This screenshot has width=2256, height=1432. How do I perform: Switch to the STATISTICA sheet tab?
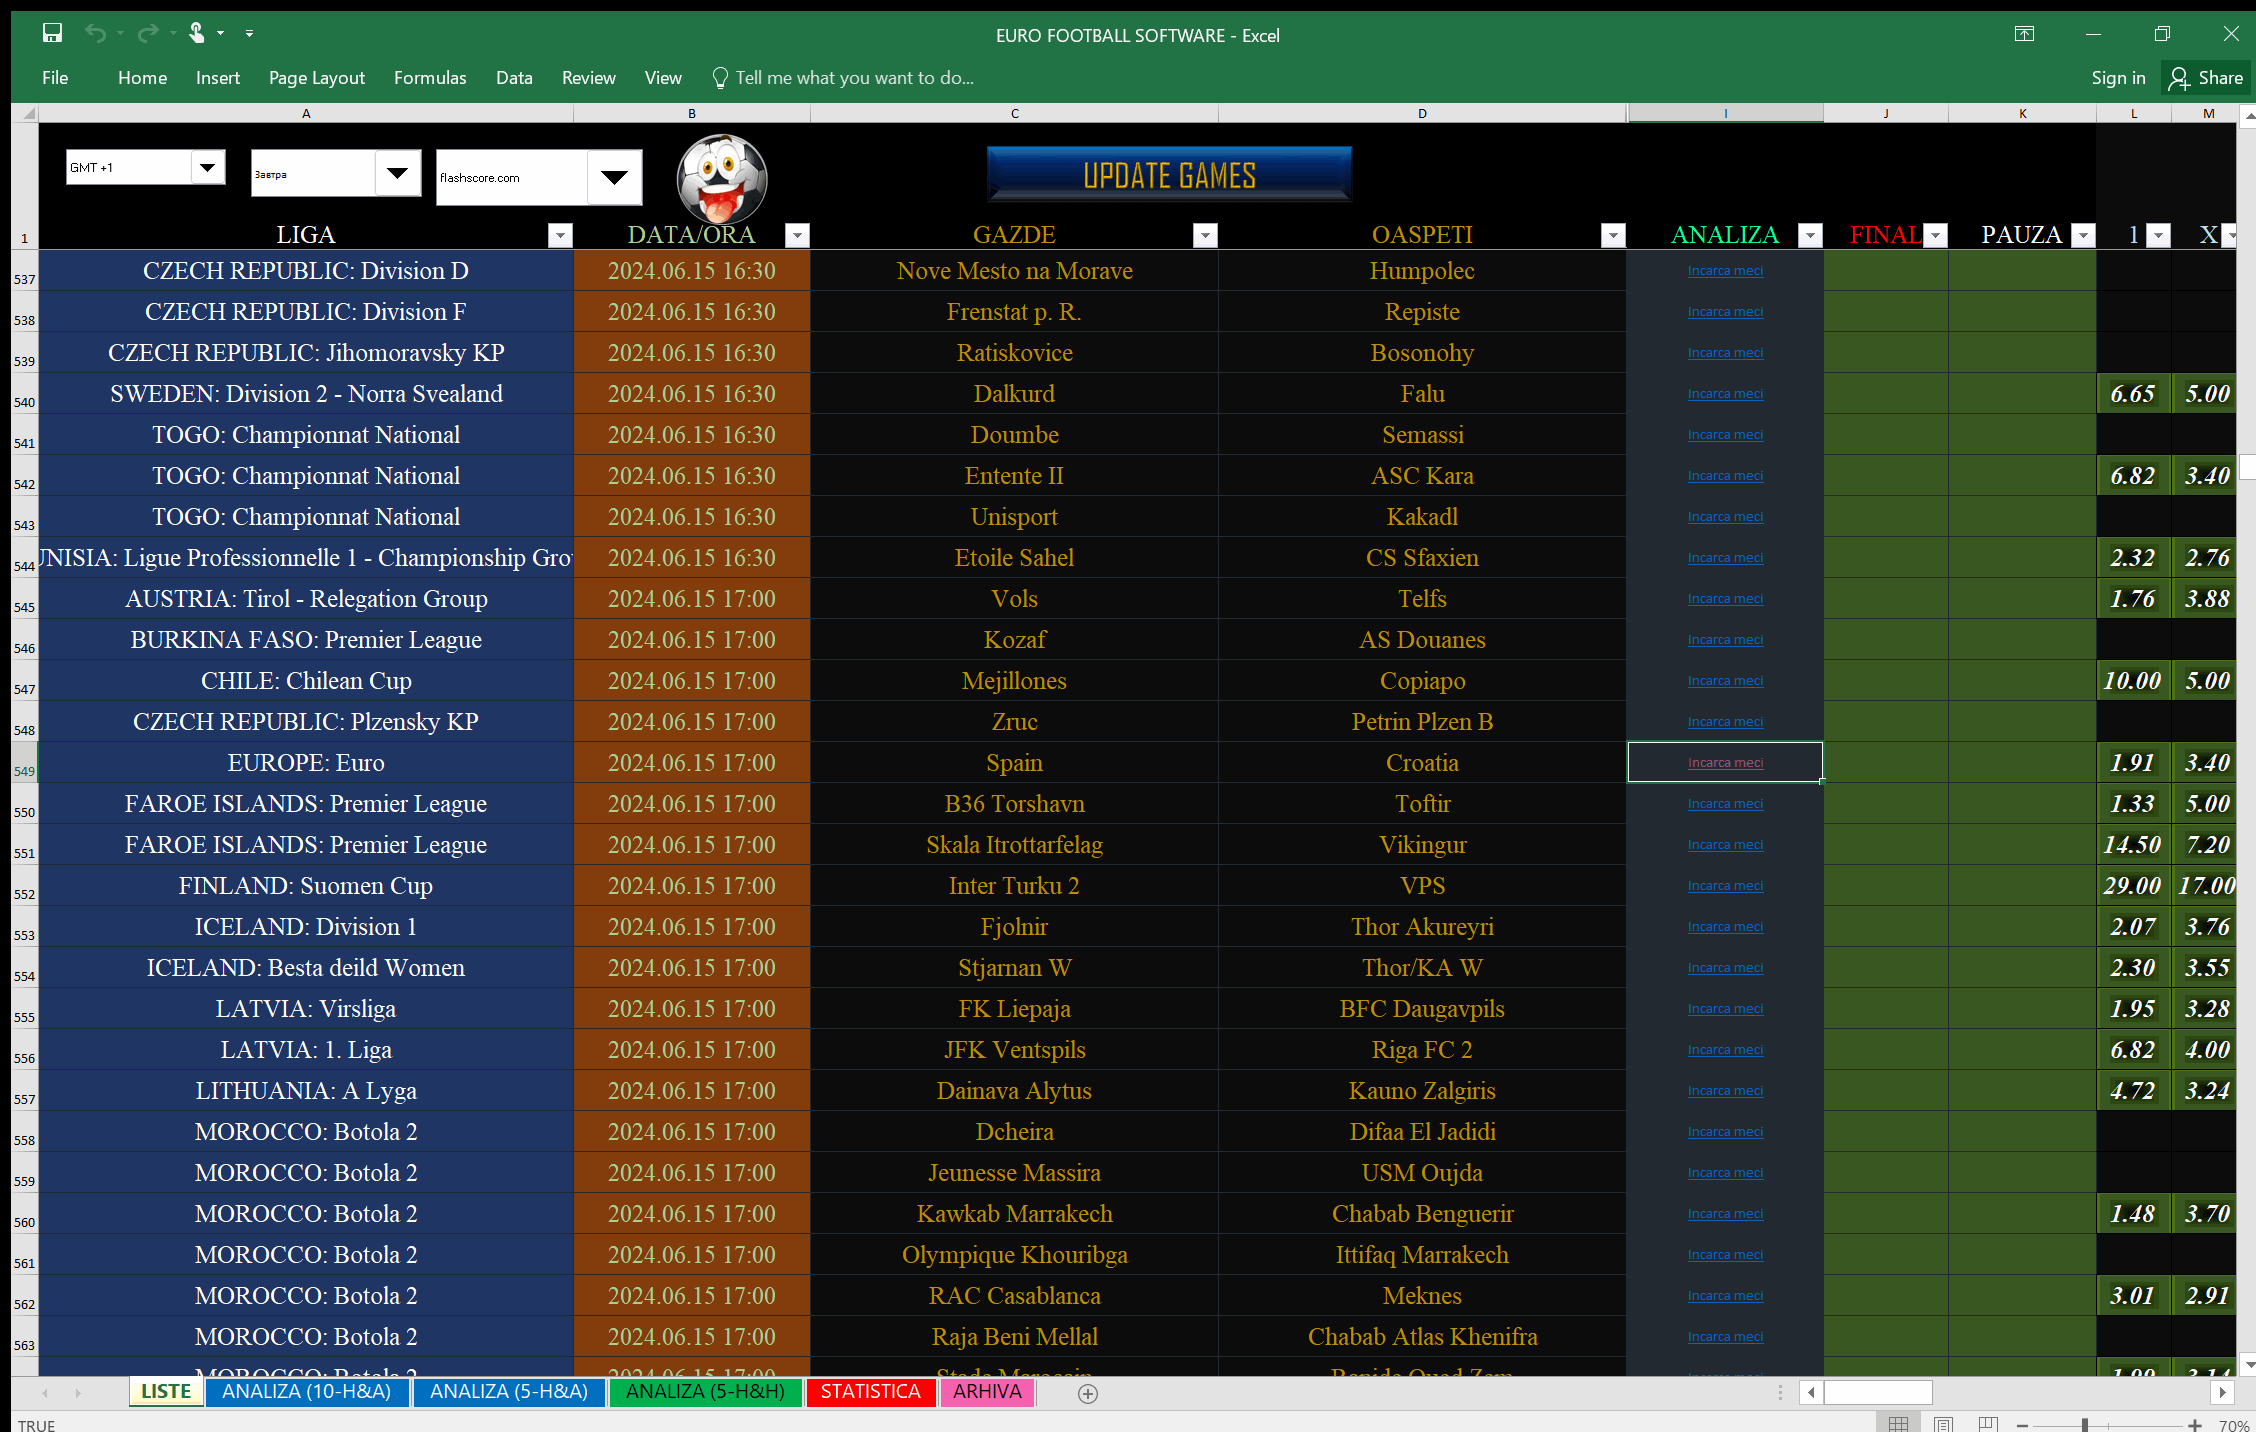point(869,1392)
